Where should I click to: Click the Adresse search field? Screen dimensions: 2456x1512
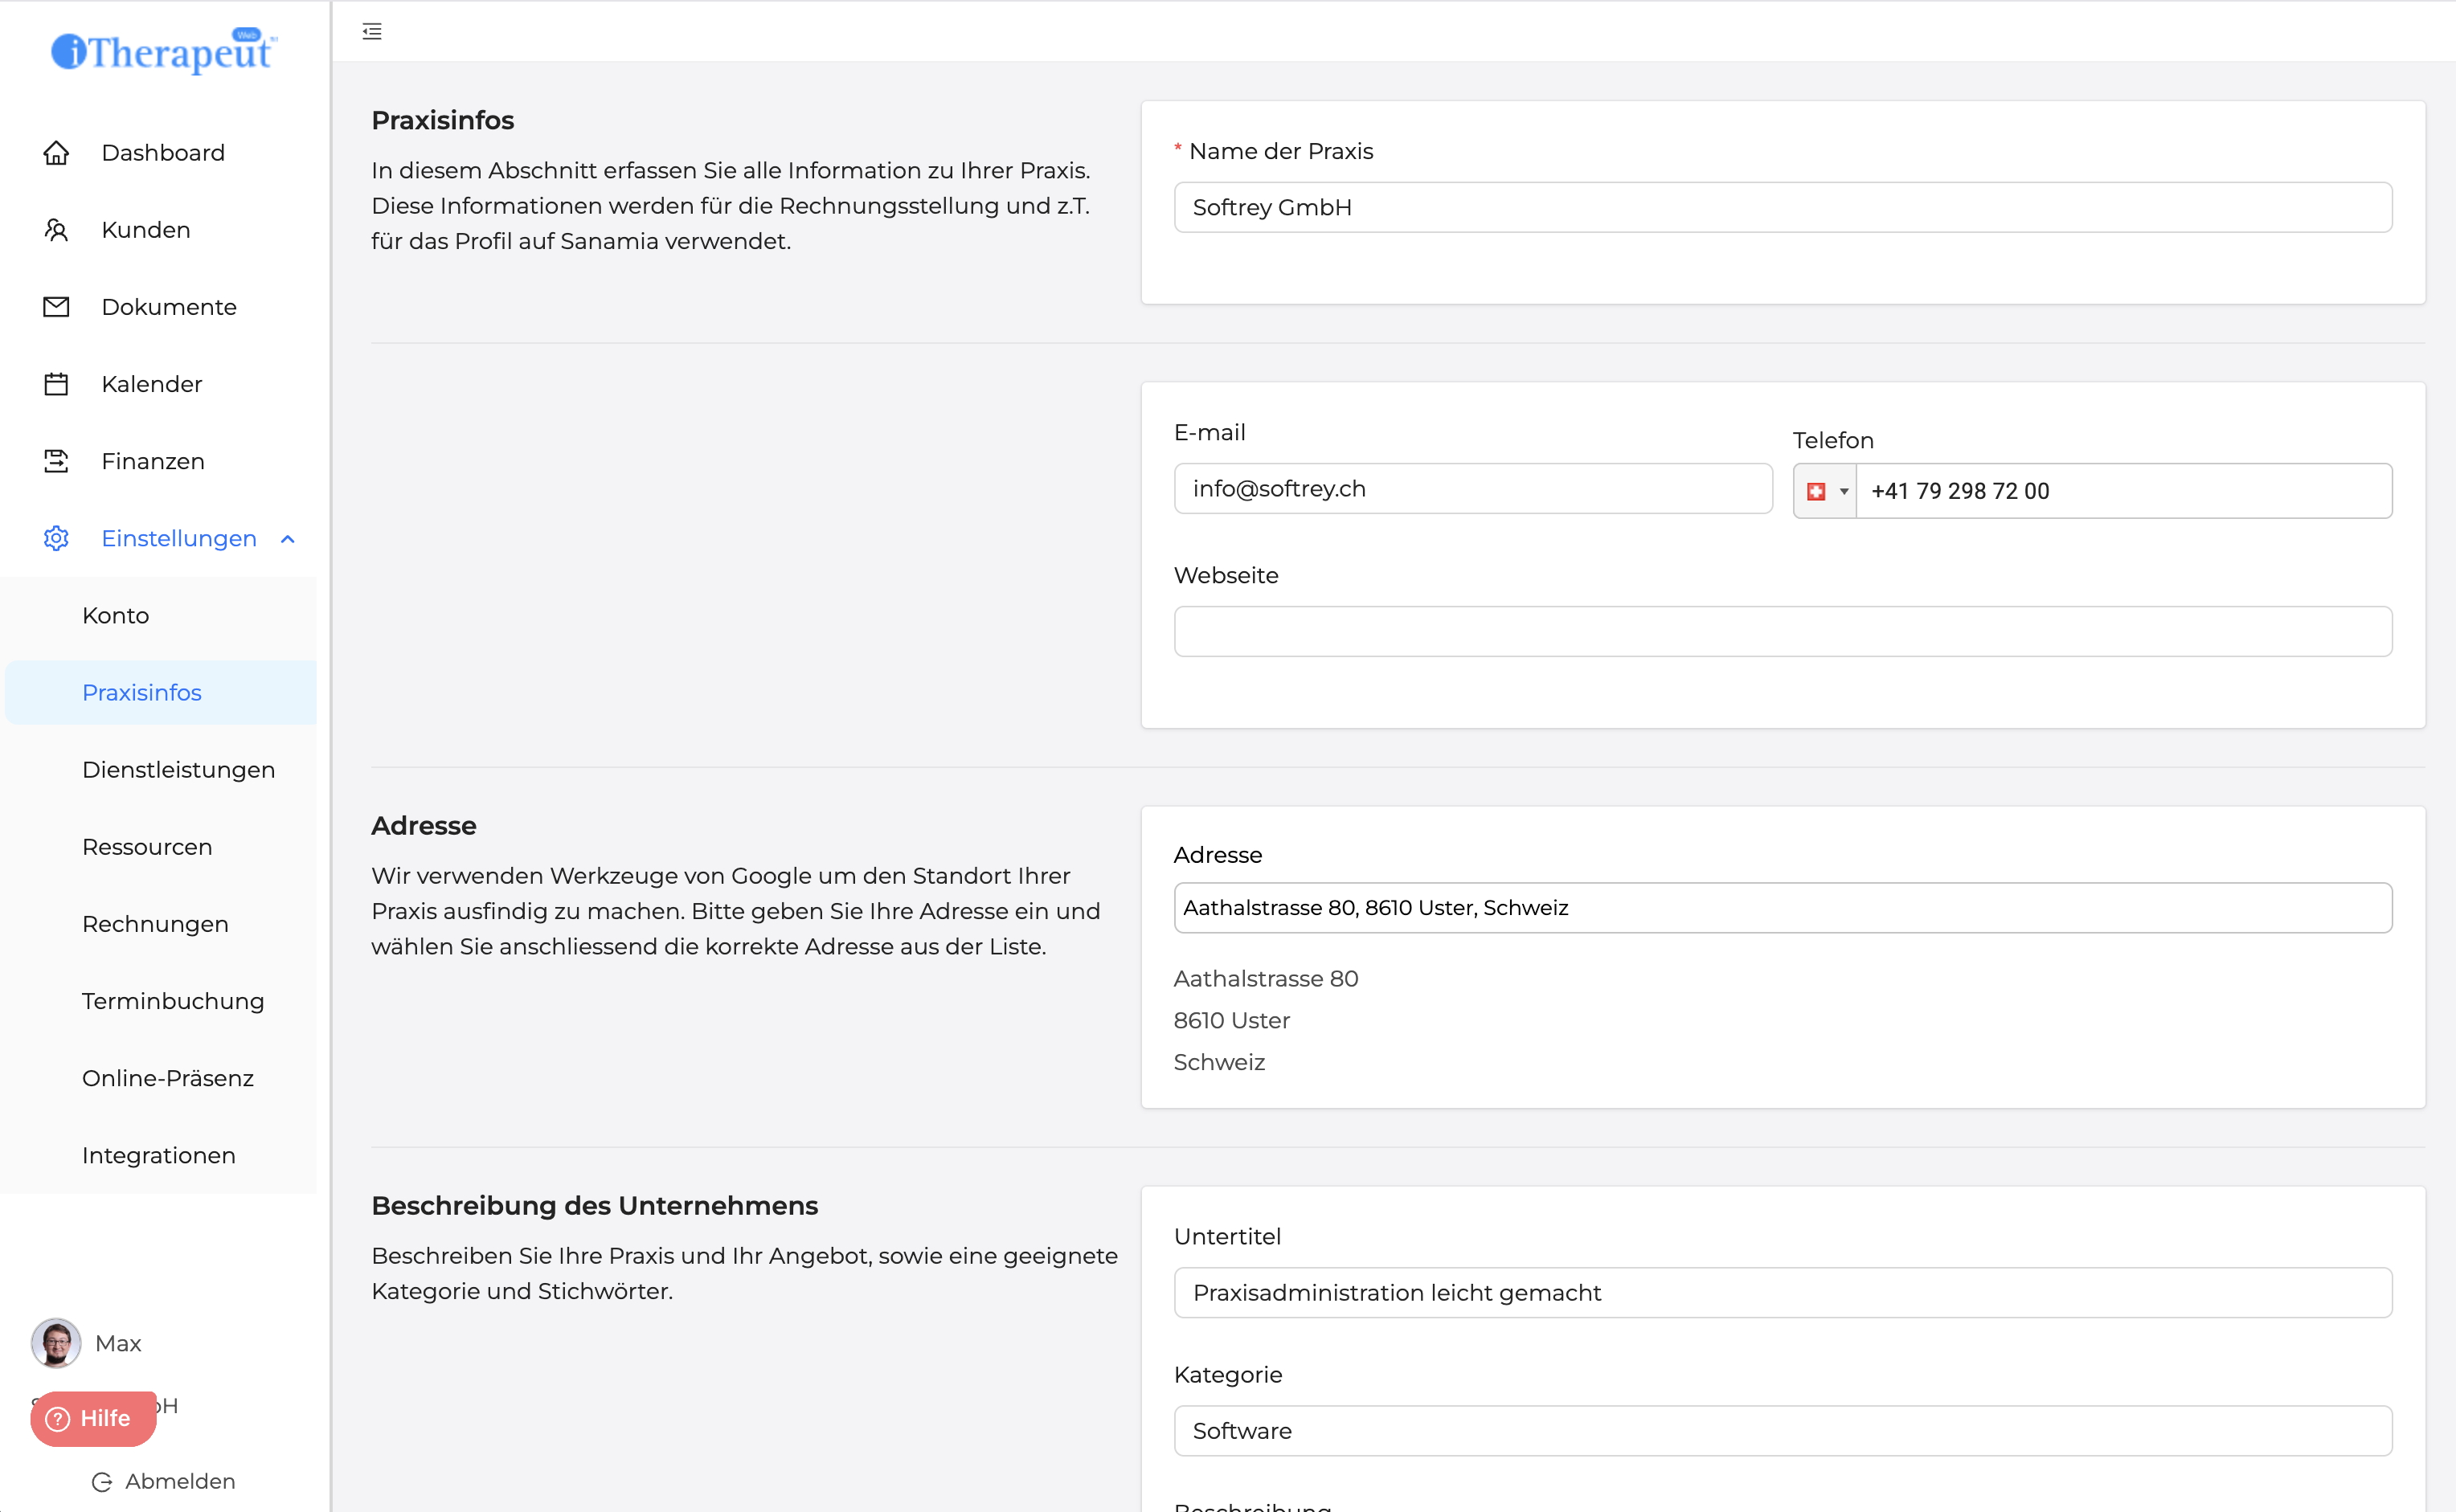click(x=1782, y=908)
